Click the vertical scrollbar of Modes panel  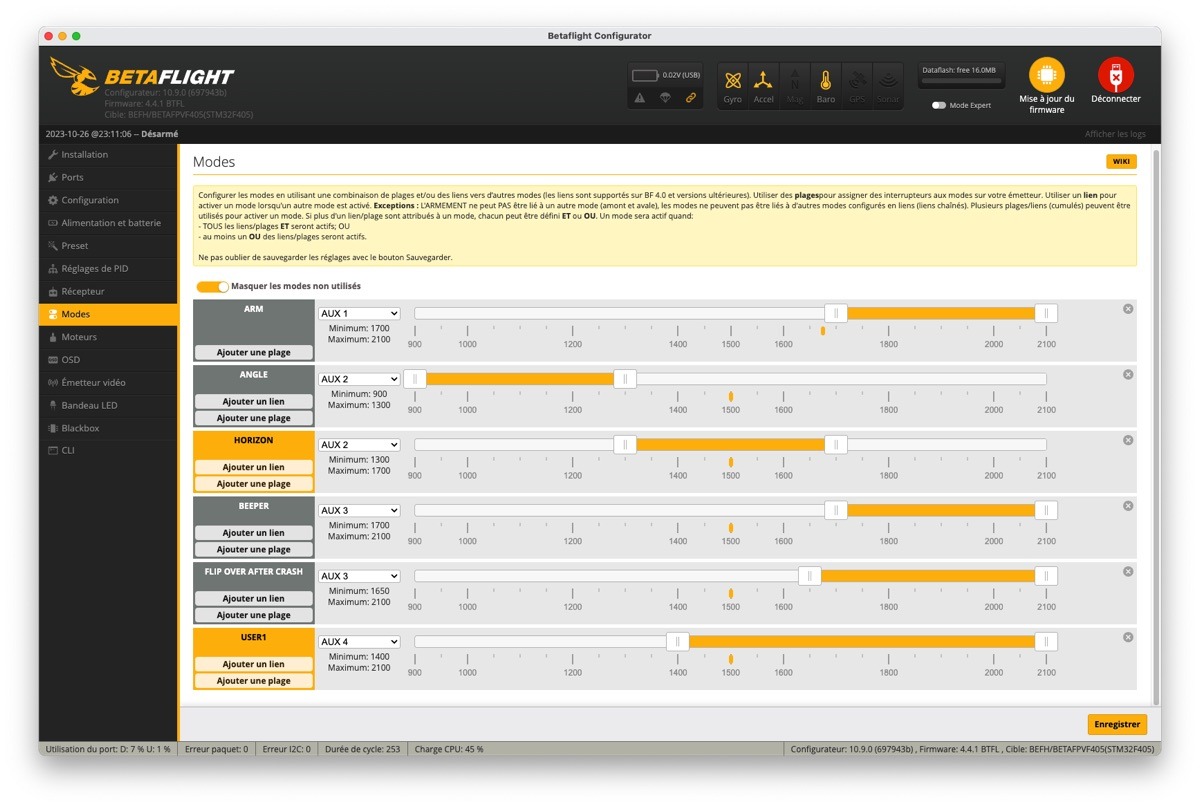coord(1156,426)
